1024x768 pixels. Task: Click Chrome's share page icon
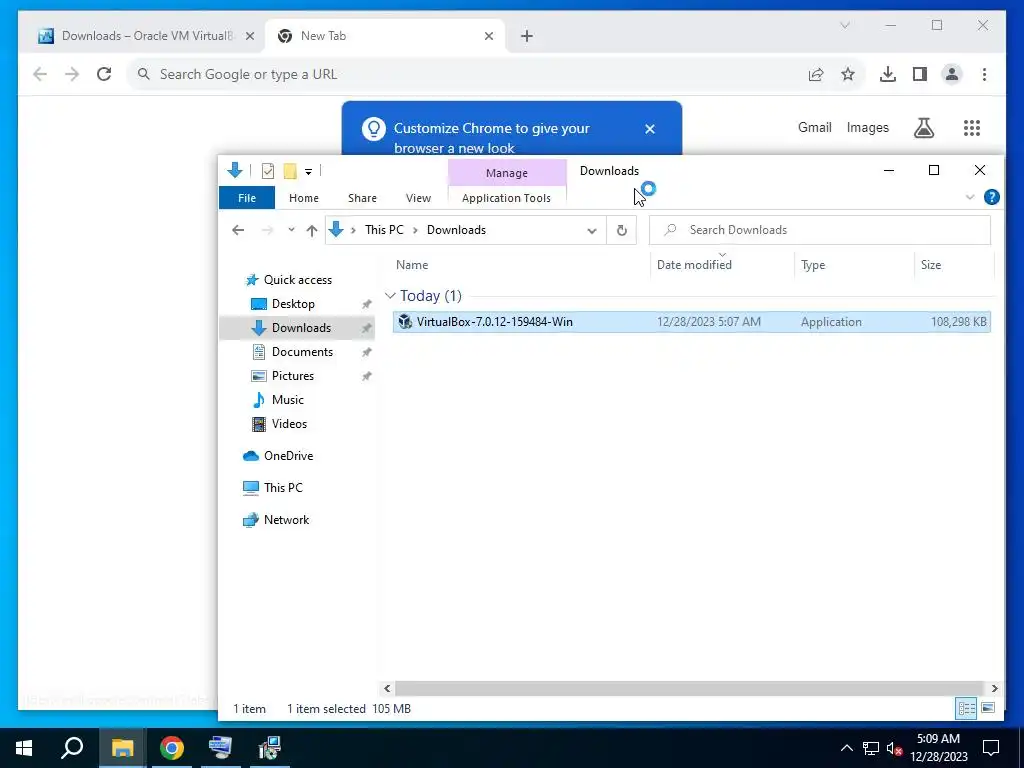click(816, 74)
